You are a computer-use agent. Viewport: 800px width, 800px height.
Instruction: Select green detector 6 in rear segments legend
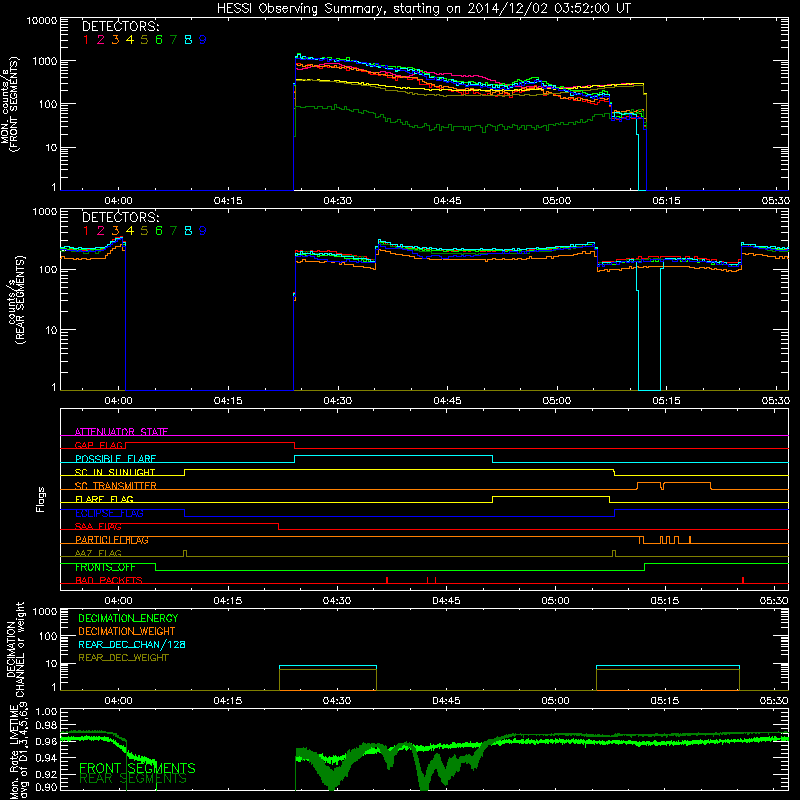[x=159, y=231]
